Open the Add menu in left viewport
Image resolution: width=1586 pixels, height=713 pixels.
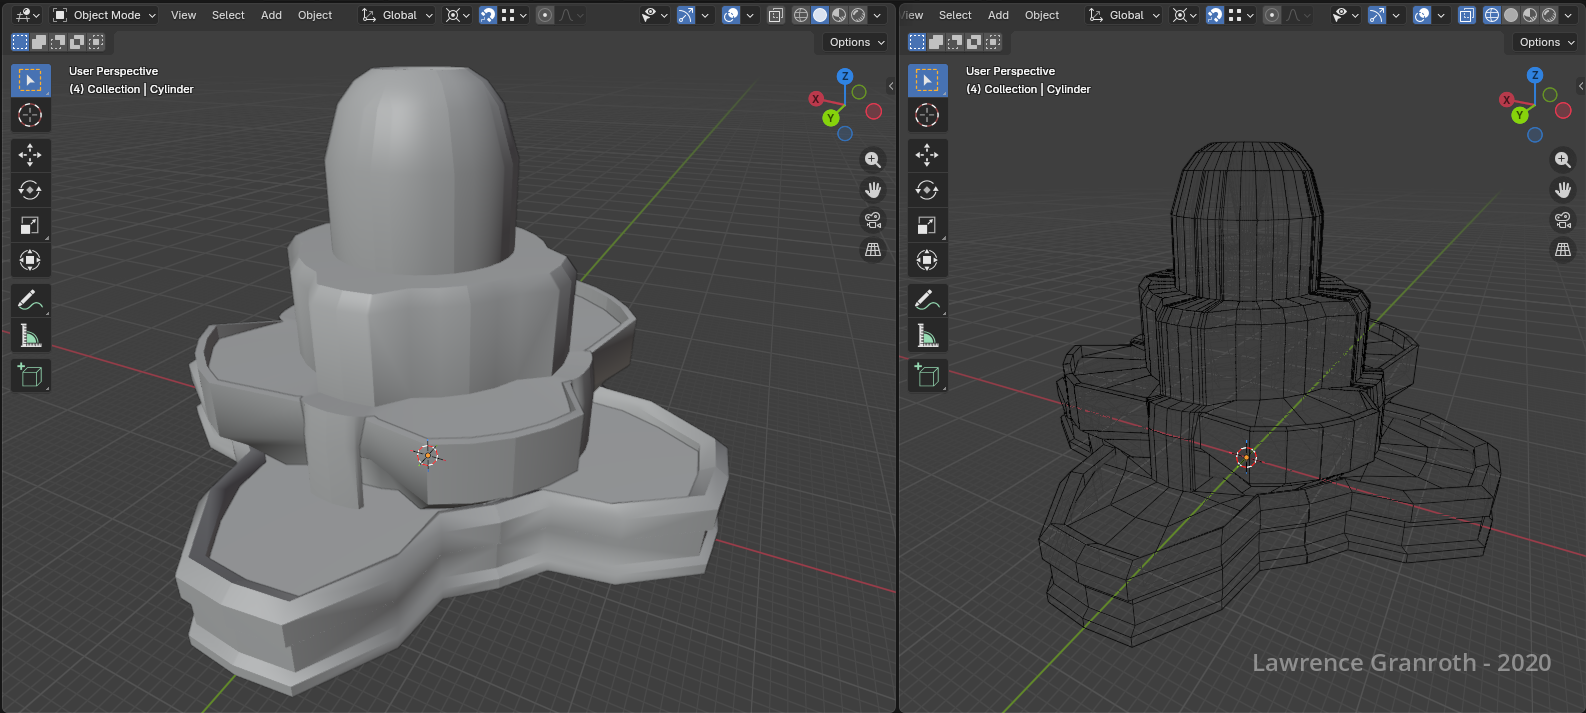coord(271,15)
